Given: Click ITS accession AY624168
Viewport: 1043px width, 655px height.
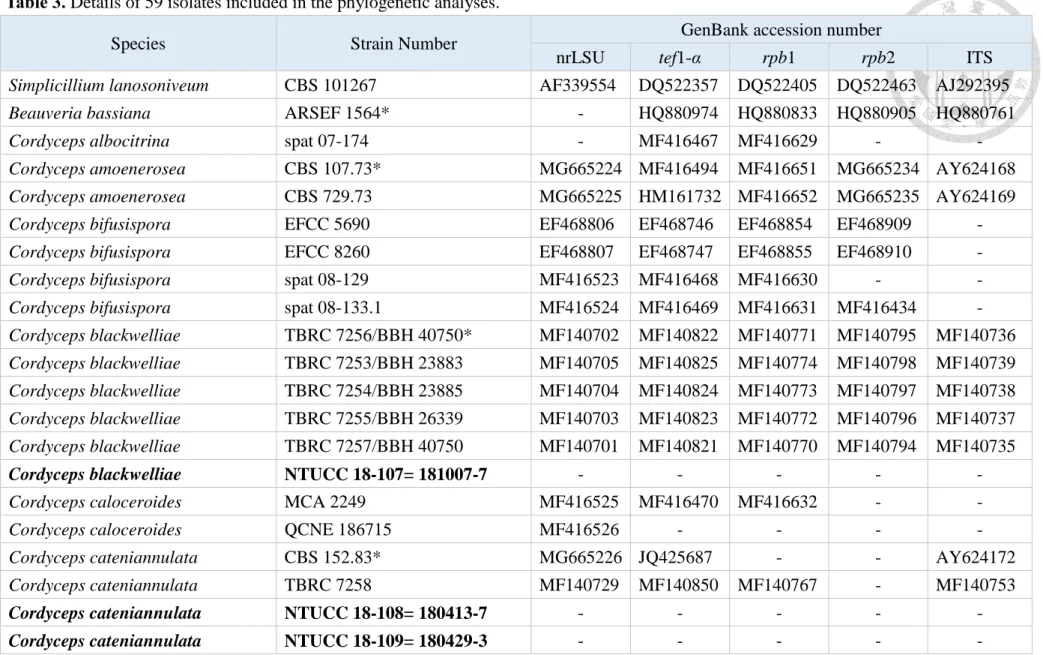Looking at the screenshot, I should [976, 169].
